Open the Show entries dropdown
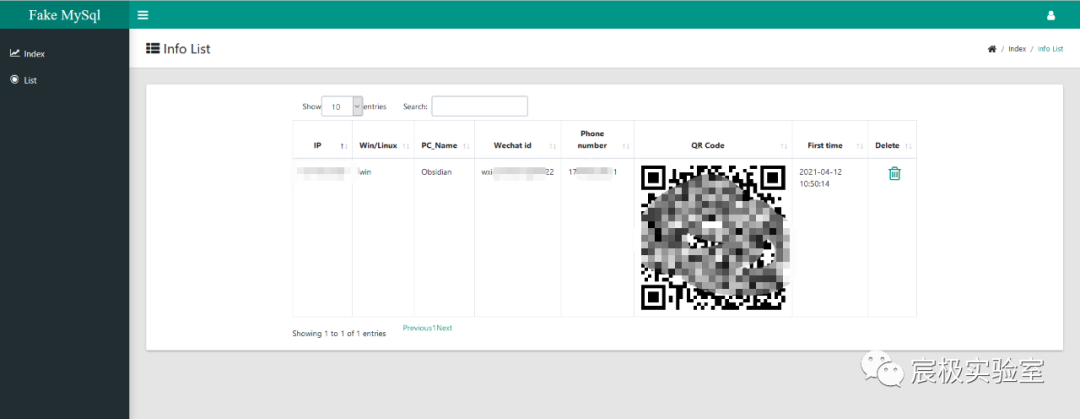Viewport: 1080px width, 419px height. coord(342,106)
